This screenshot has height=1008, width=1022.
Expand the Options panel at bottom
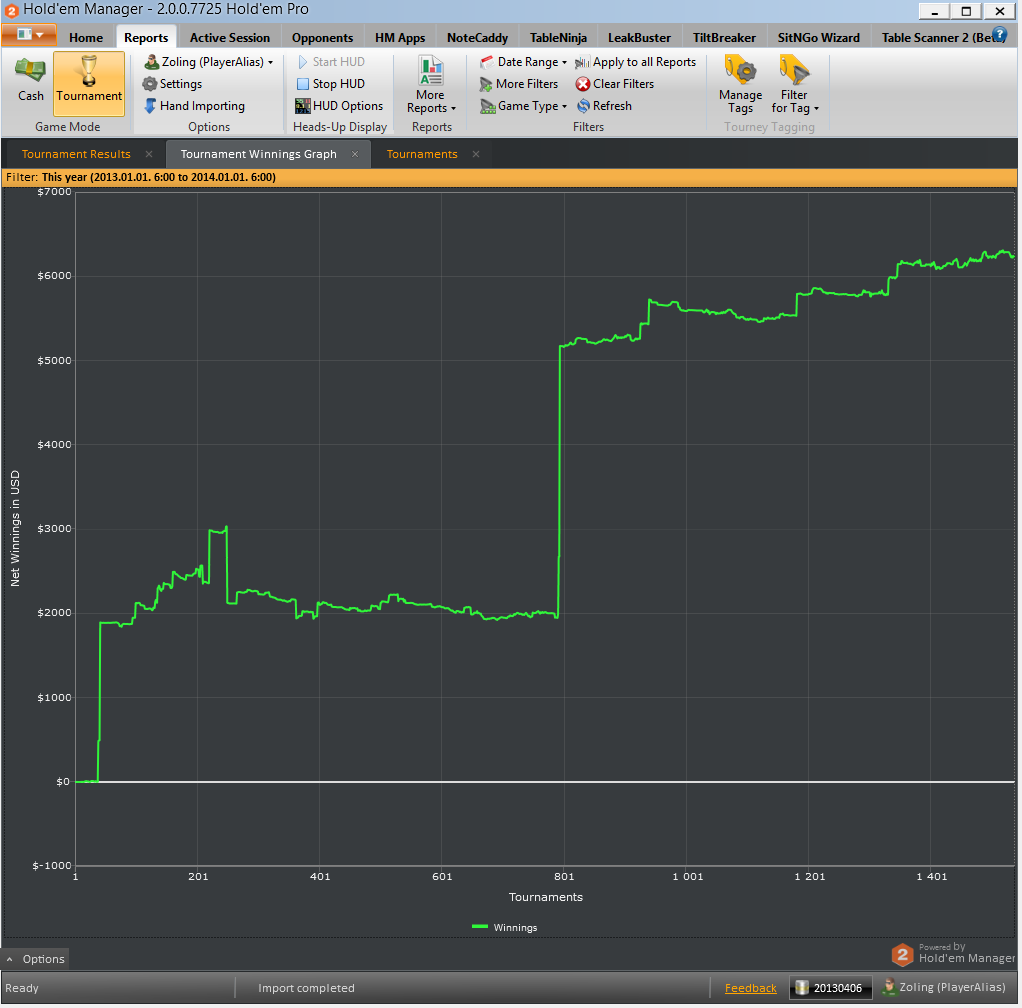tap(36, 959)
